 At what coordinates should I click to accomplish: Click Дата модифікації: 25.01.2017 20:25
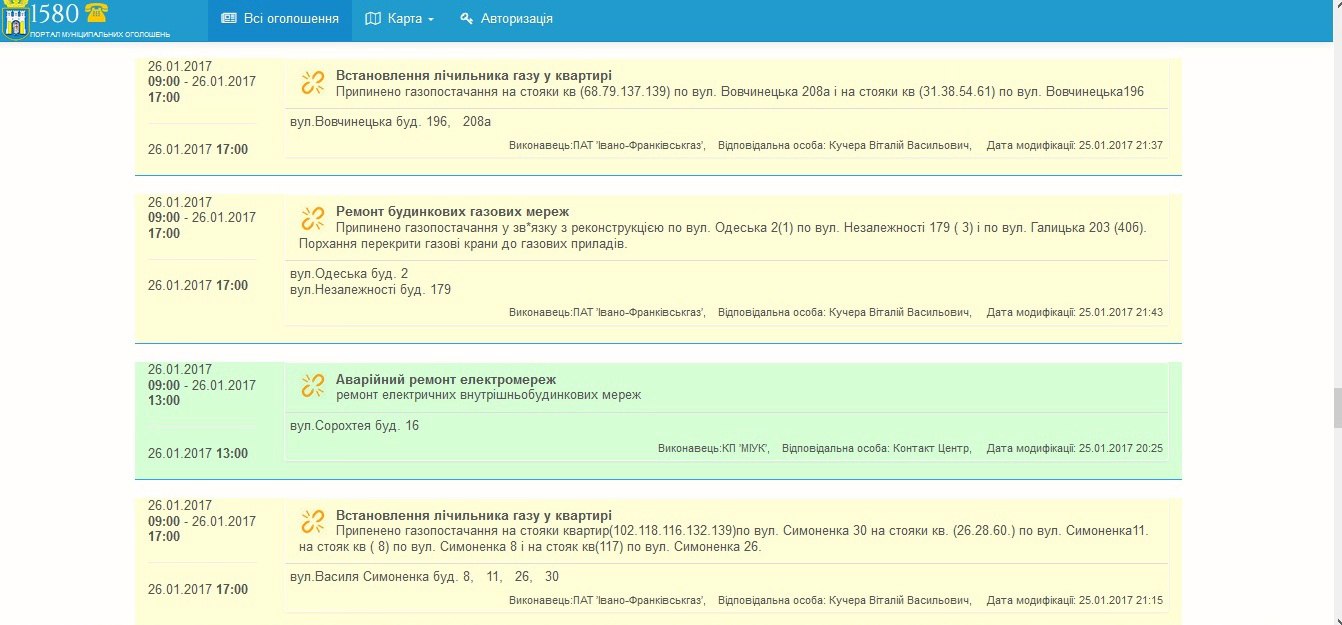pyautogui.click(x=1074, y=448)
